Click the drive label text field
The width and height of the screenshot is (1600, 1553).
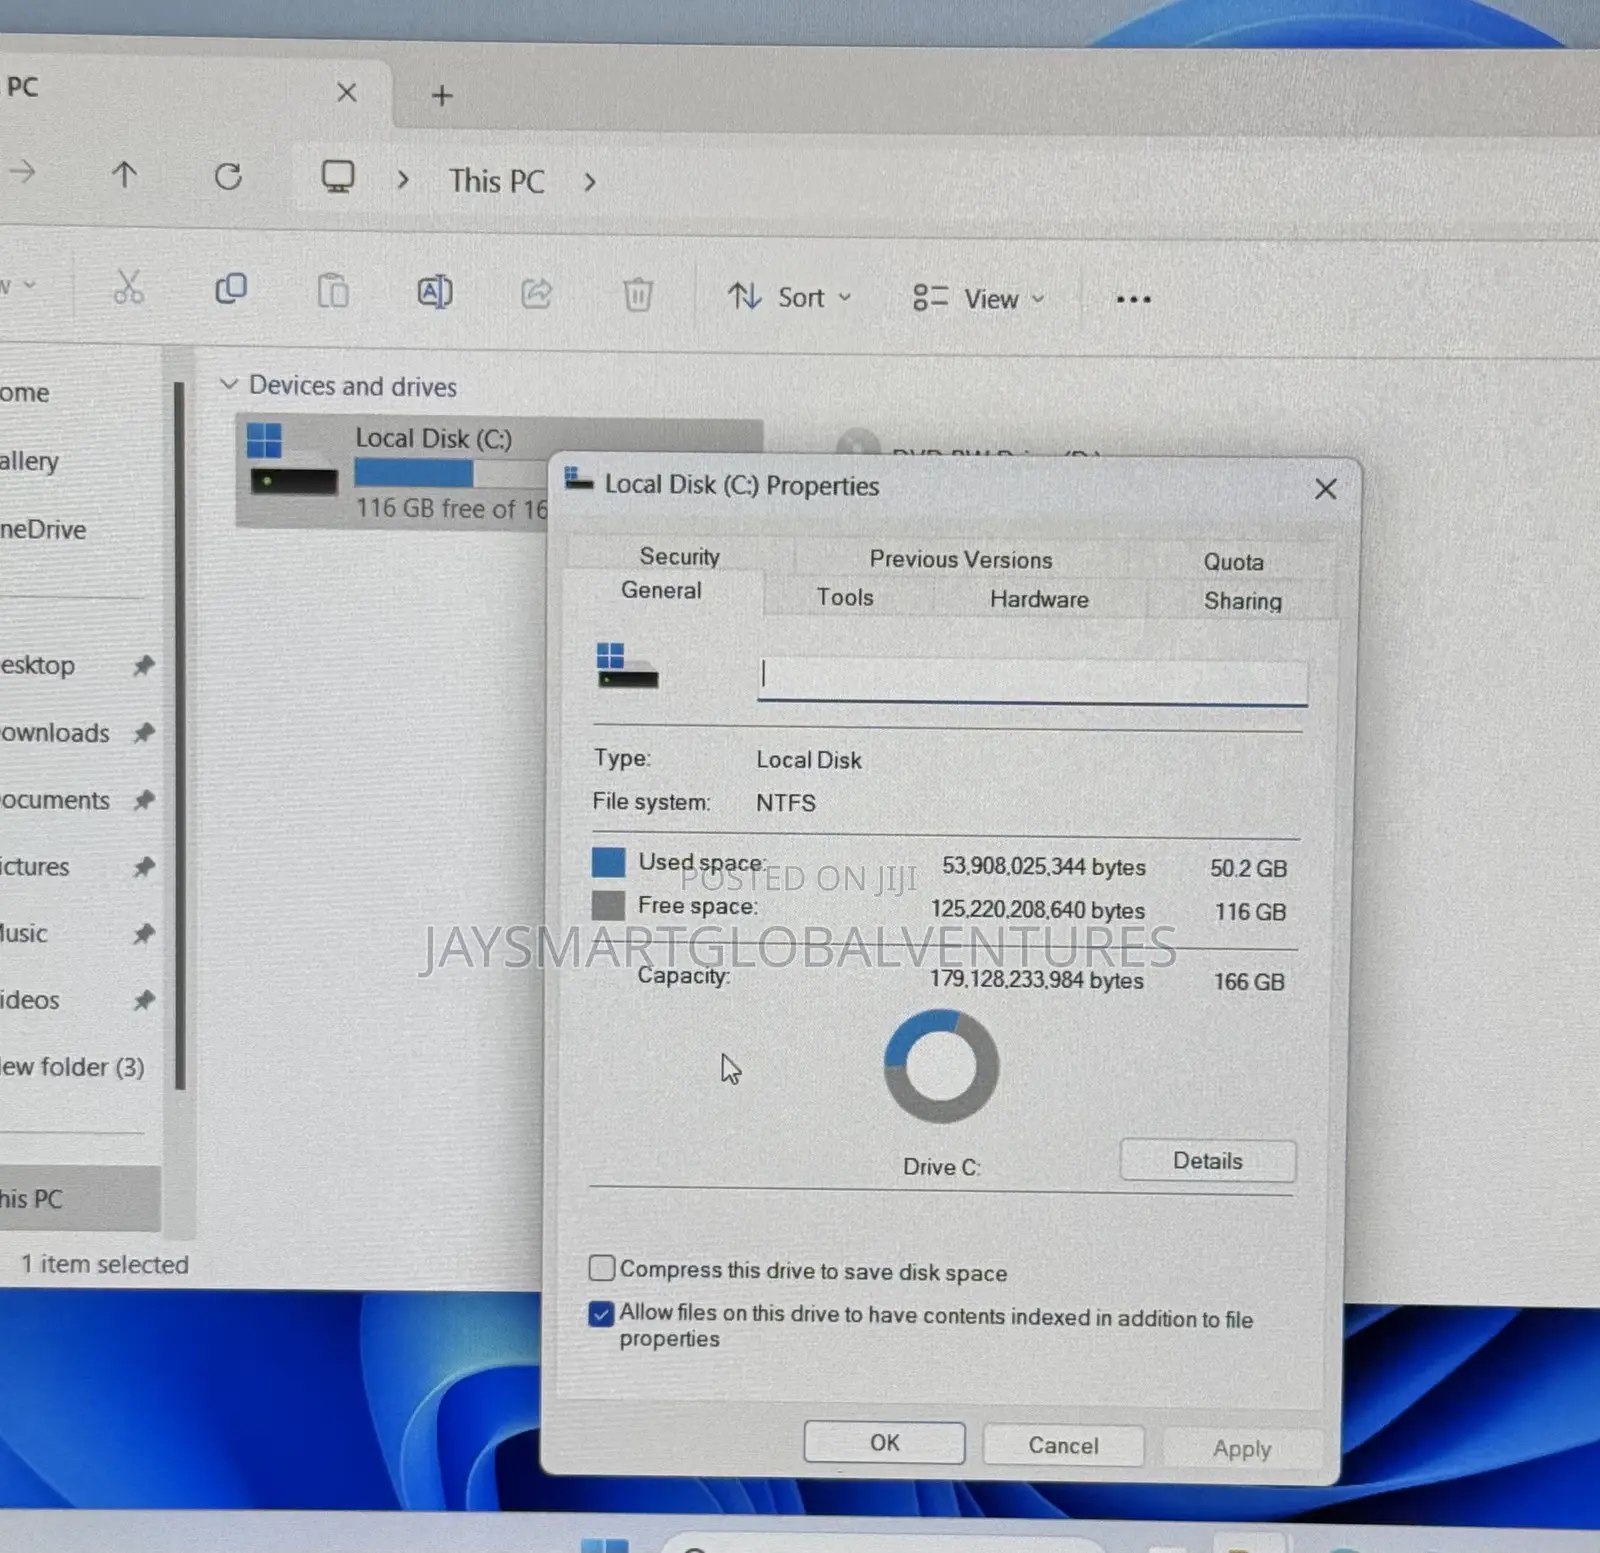click(1032, 681)
